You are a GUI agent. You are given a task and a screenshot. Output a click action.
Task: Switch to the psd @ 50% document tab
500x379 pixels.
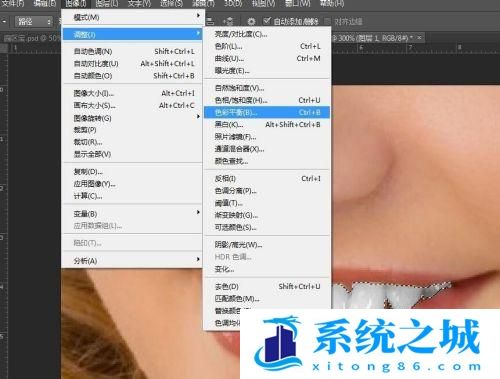(32, 38)
